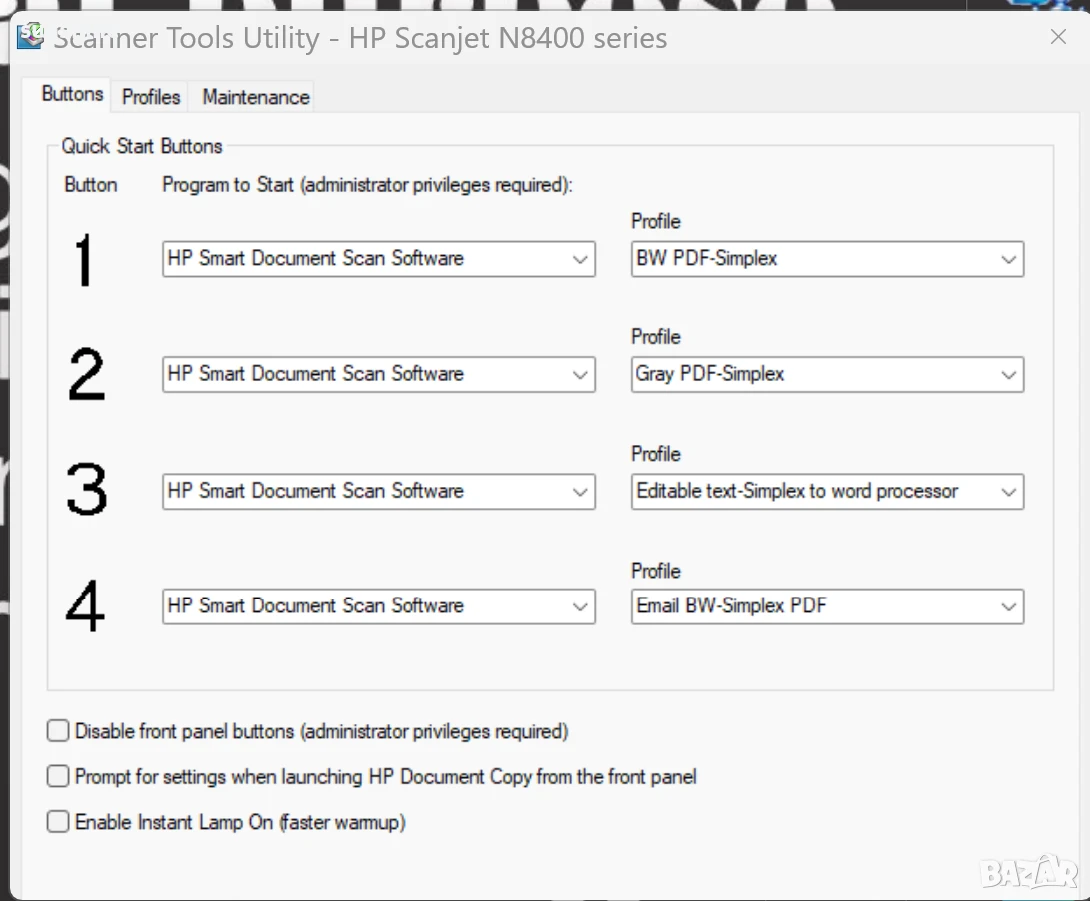This screenshot has height=901, width=1090.
Task: Expand Button 4 program to start dropdown
Action: [379, 606]
